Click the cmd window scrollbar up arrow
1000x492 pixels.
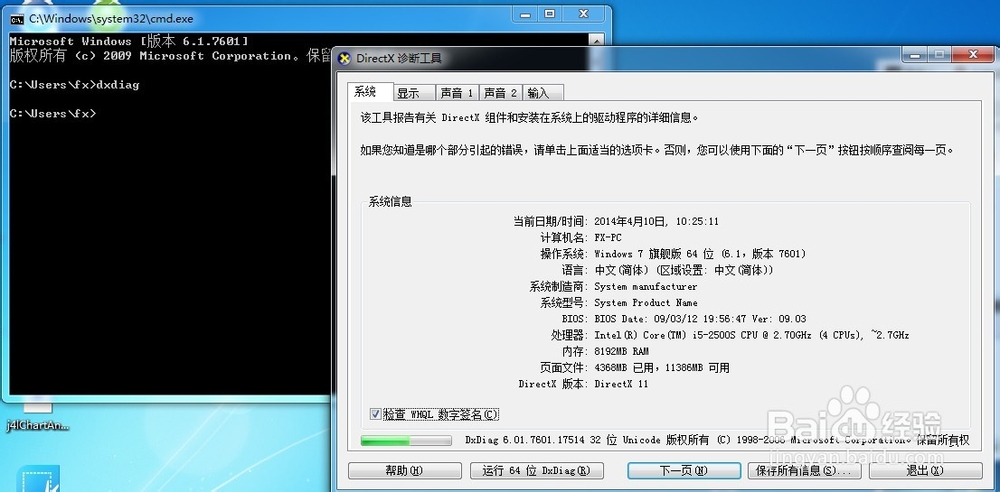(x=596, y=40)
